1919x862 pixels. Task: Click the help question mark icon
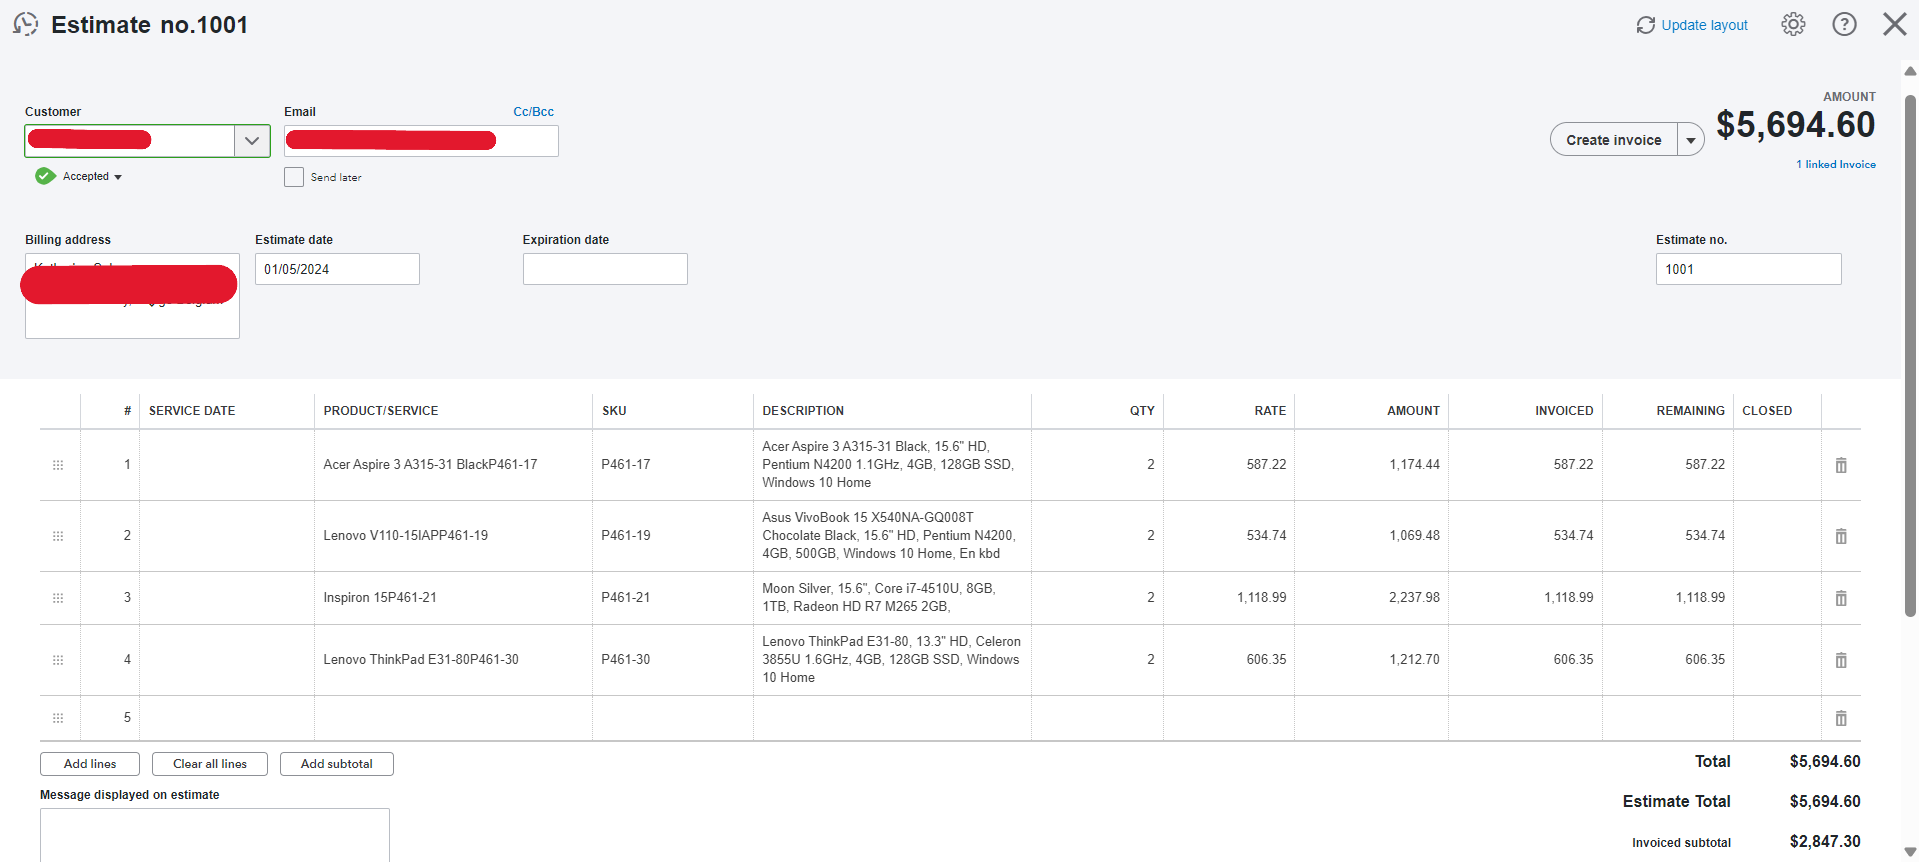pyautogui.click(x=1844, y=25)
